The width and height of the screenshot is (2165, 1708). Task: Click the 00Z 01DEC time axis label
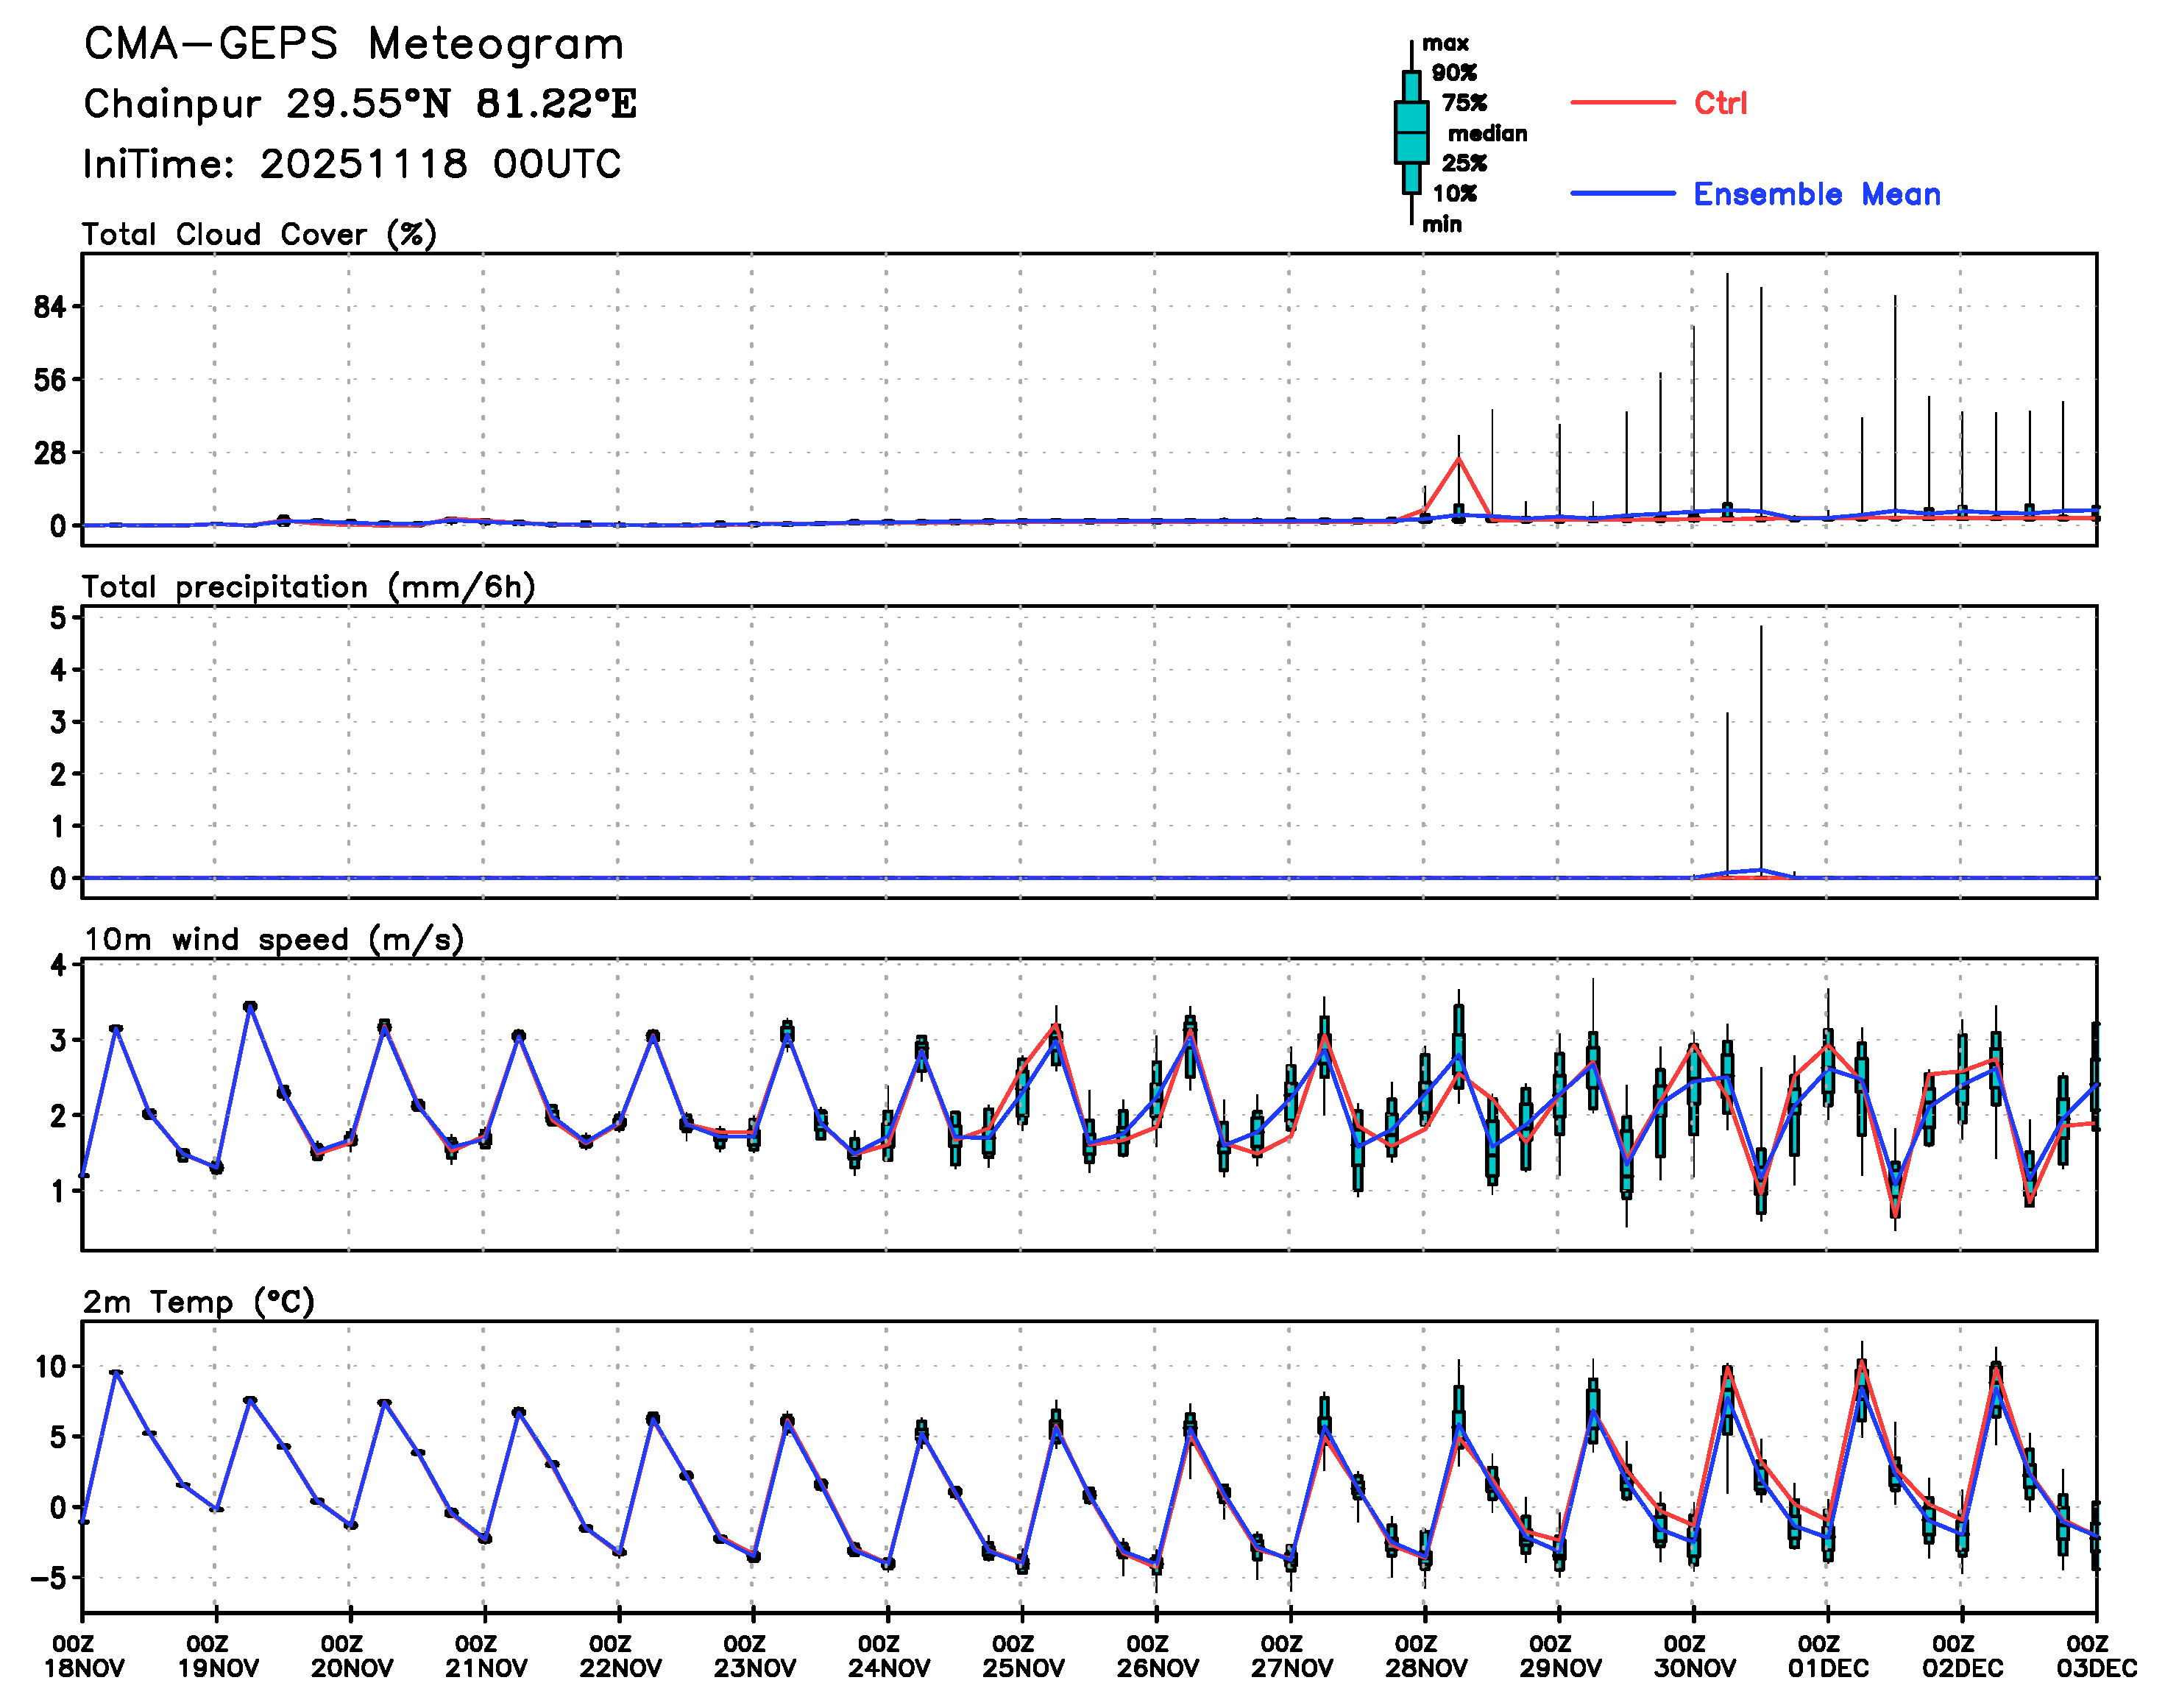(1827, 1656)
